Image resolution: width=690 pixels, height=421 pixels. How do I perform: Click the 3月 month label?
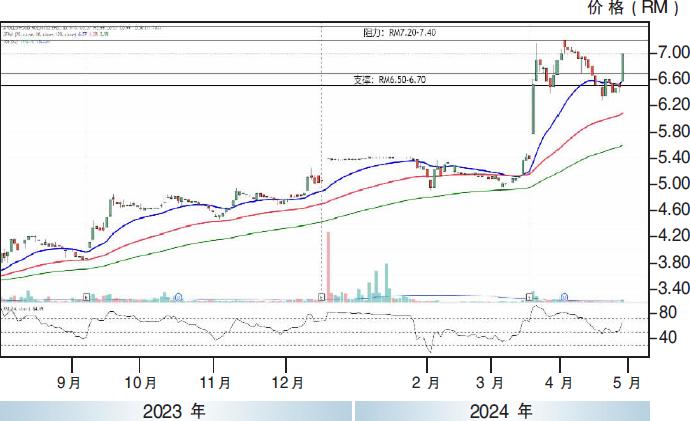coord(490,383)
